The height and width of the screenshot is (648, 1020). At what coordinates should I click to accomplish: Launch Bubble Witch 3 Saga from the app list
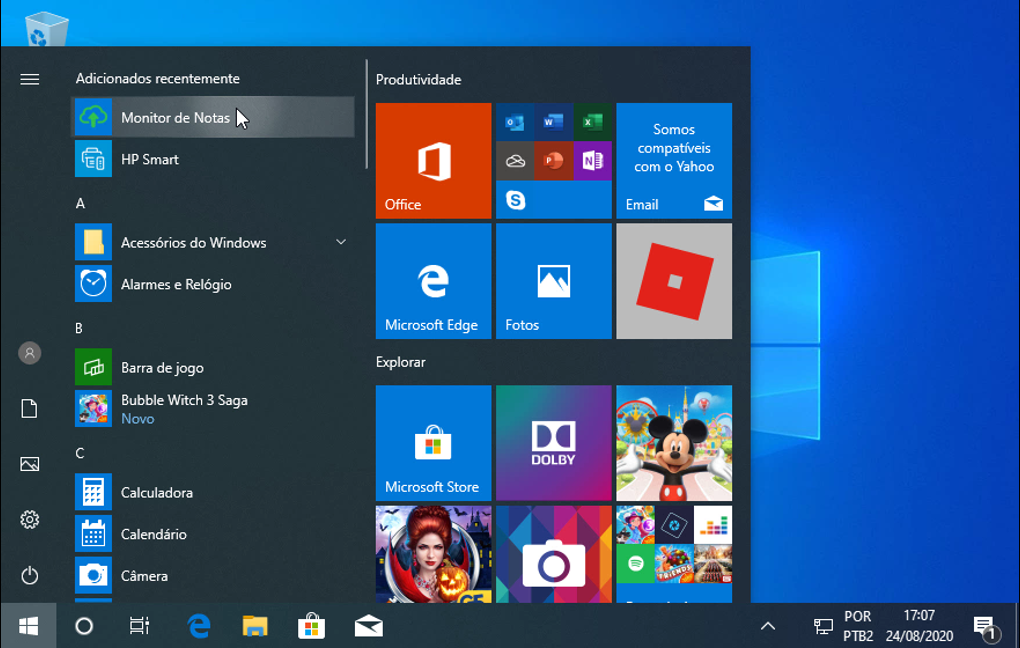(x=213, y=409)
